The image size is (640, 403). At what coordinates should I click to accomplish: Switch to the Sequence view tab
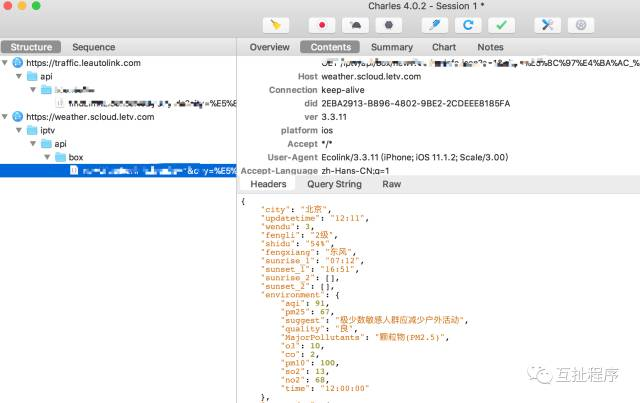[93, 47]
